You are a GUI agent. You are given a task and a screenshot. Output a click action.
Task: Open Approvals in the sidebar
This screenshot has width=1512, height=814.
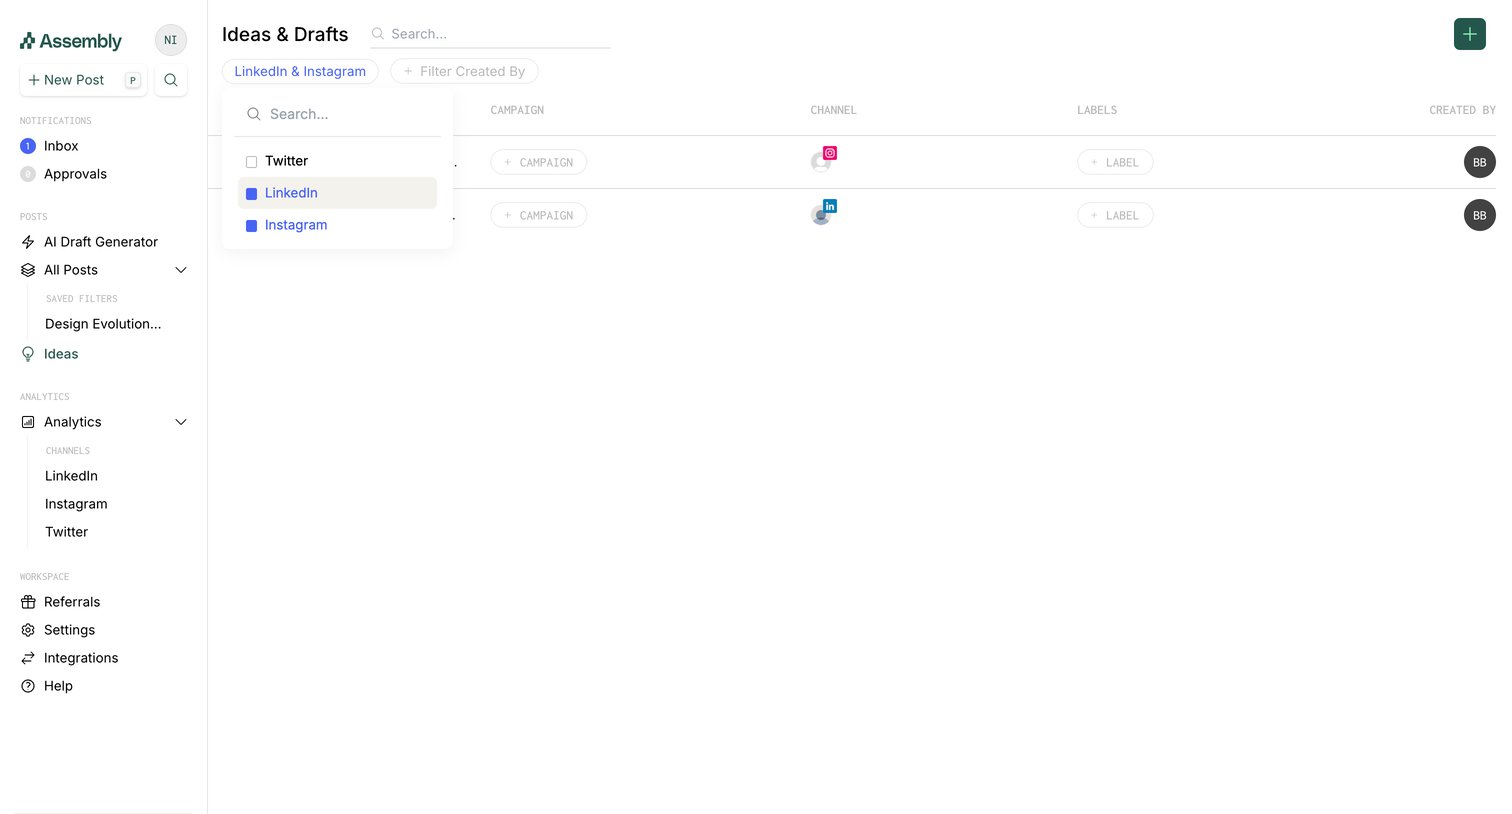click(75, 174)
